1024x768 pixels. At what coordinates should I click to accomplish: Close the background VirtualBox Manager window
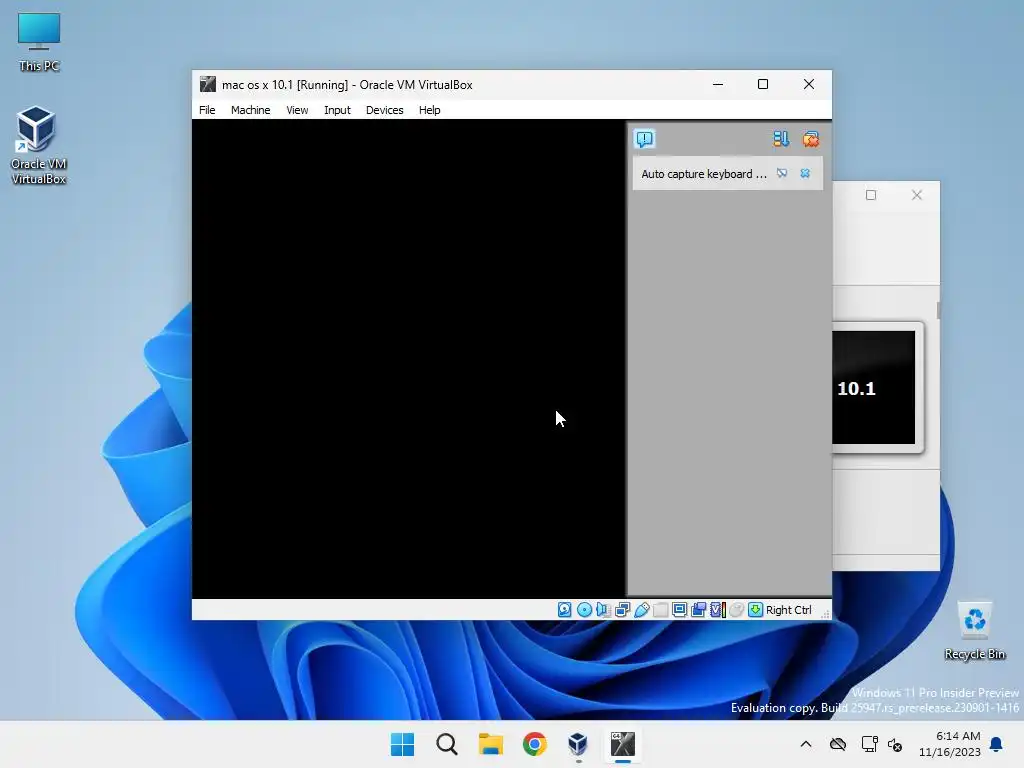coord(917,195)
